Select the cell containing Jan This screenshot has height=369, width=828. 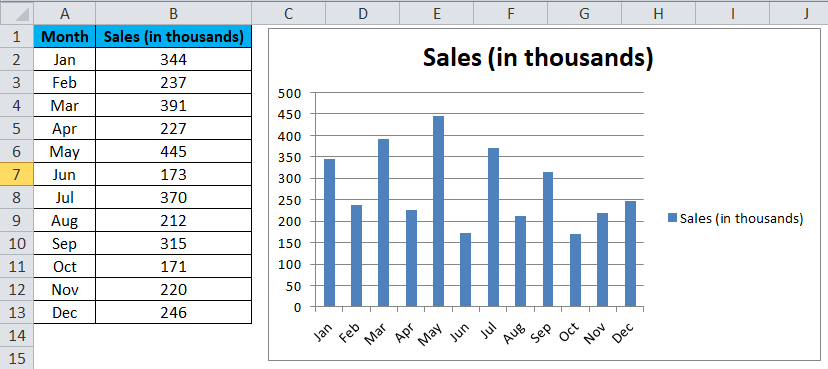65,60
